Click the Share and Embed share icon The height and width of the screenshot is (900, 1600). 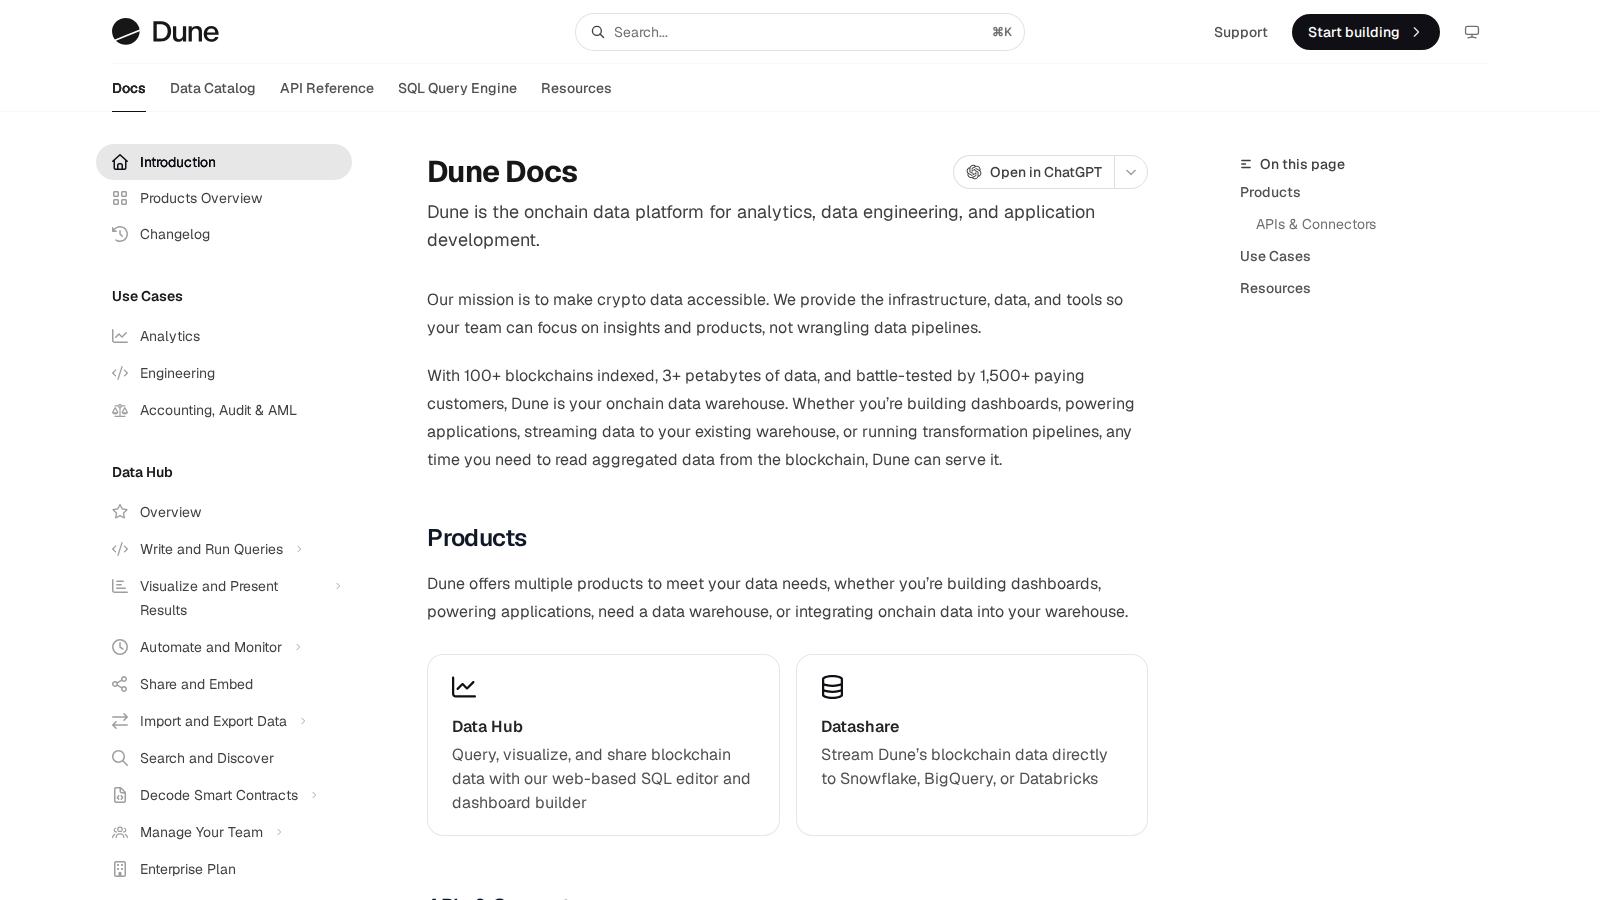click(120, 684)
